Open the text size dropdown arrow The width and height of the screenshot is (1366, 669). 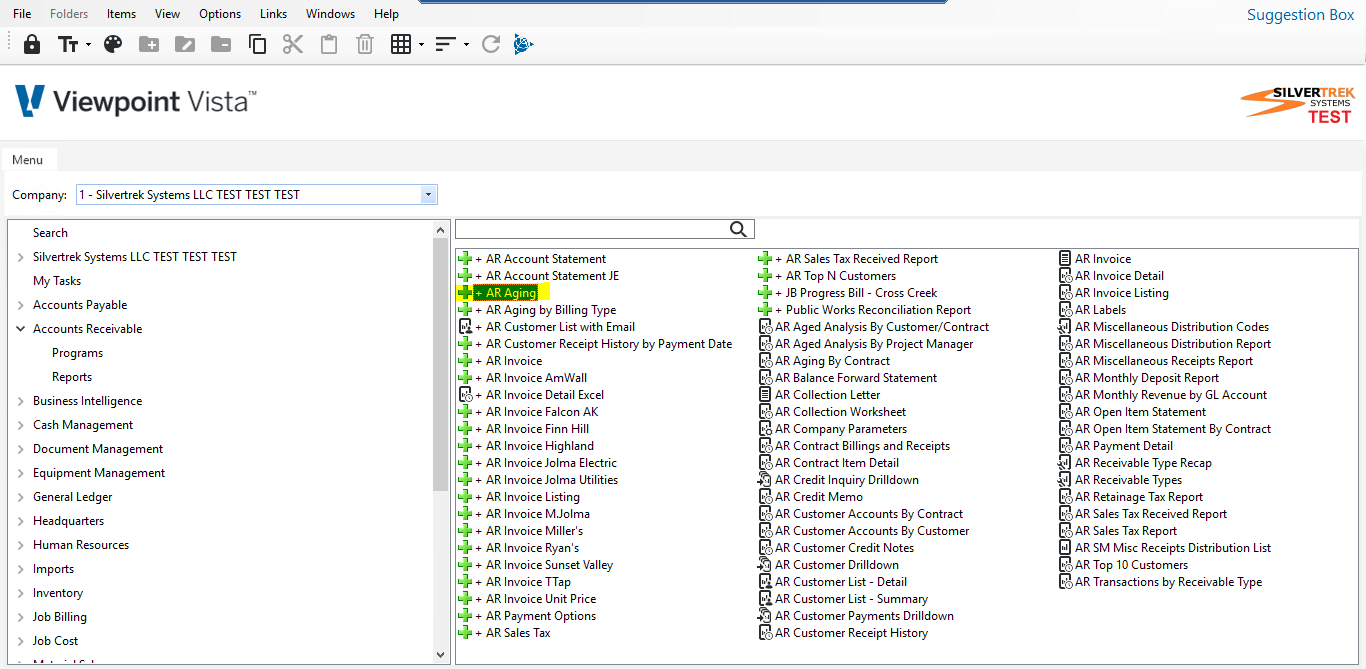point(88,45)
